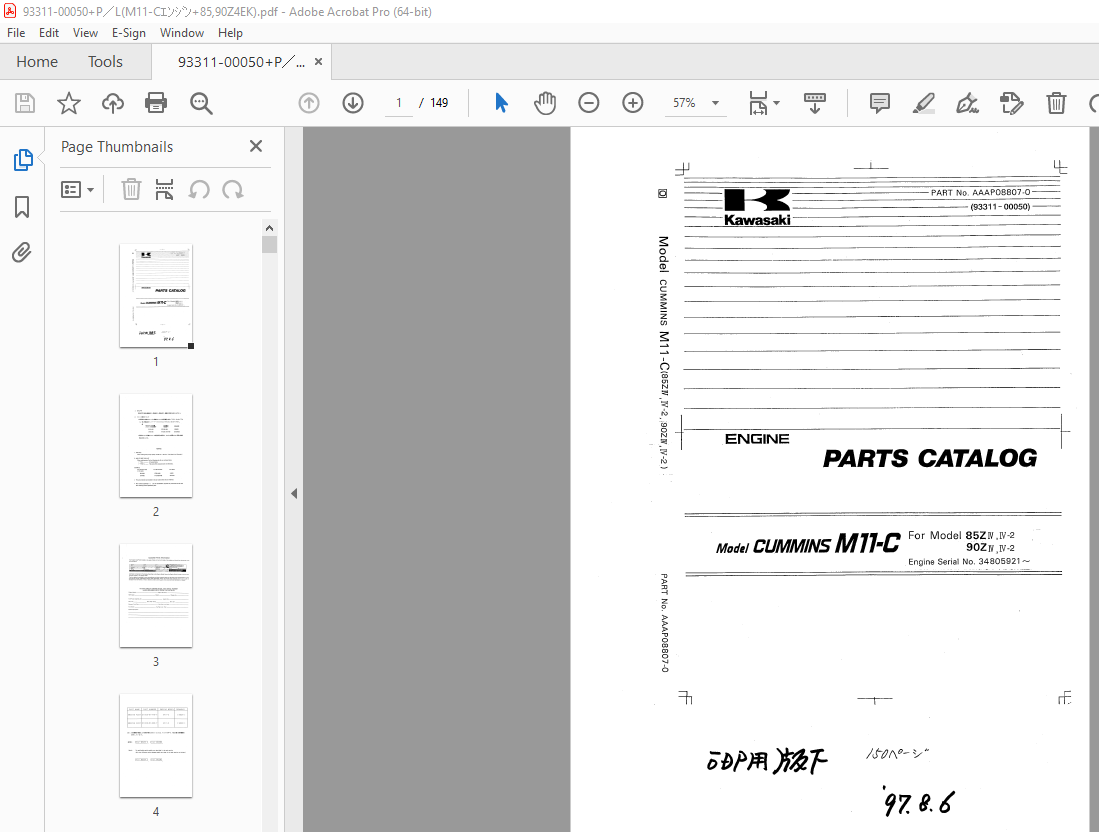Add document to starred favorites
Viewport: 1099px width, 832px height.
pyautogui.click(x=69, y=103)
